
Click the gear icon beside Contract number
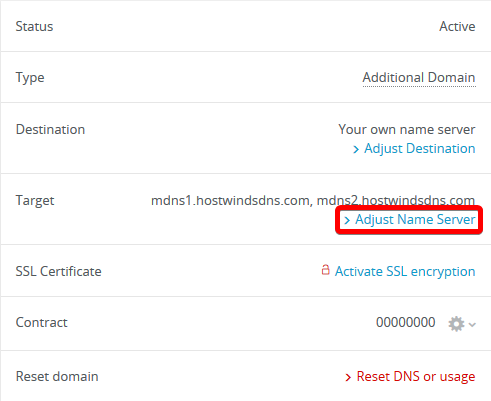coord(456,324)
